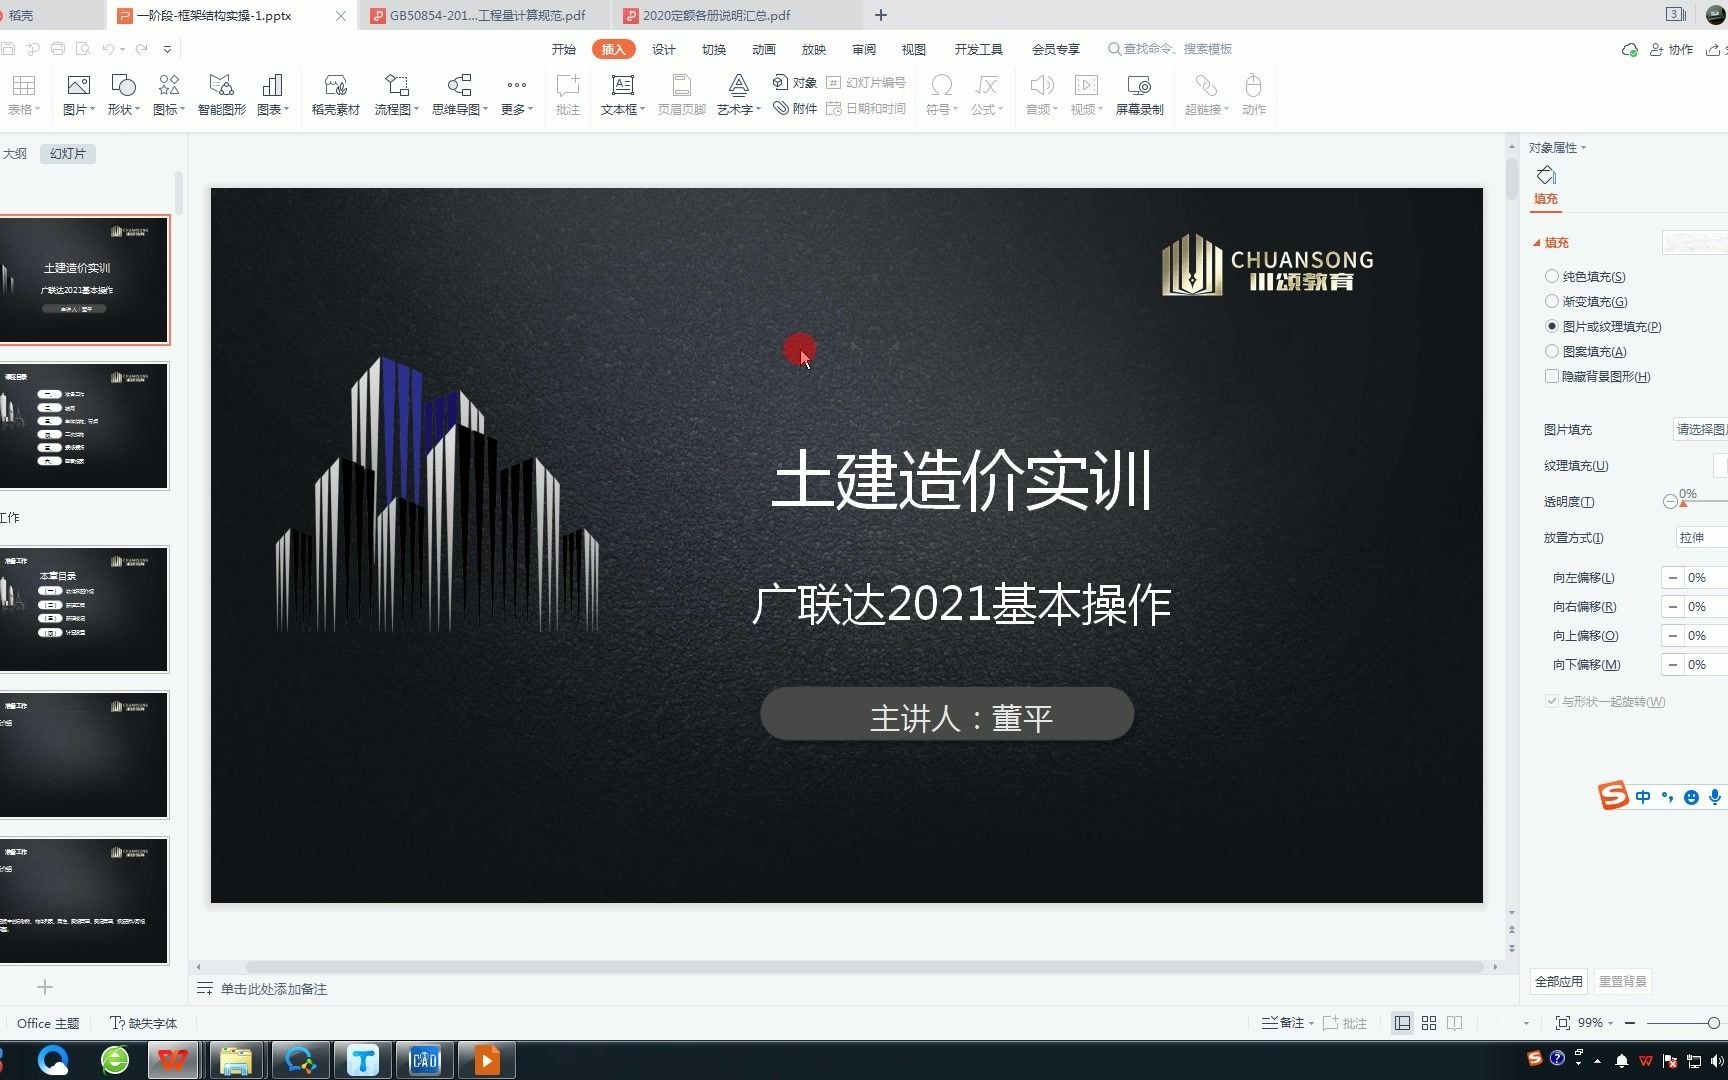This screenshot has width=1728, height=1080.
Task: Click 协作 collaborate button
Action: (x=1671, y=49)
